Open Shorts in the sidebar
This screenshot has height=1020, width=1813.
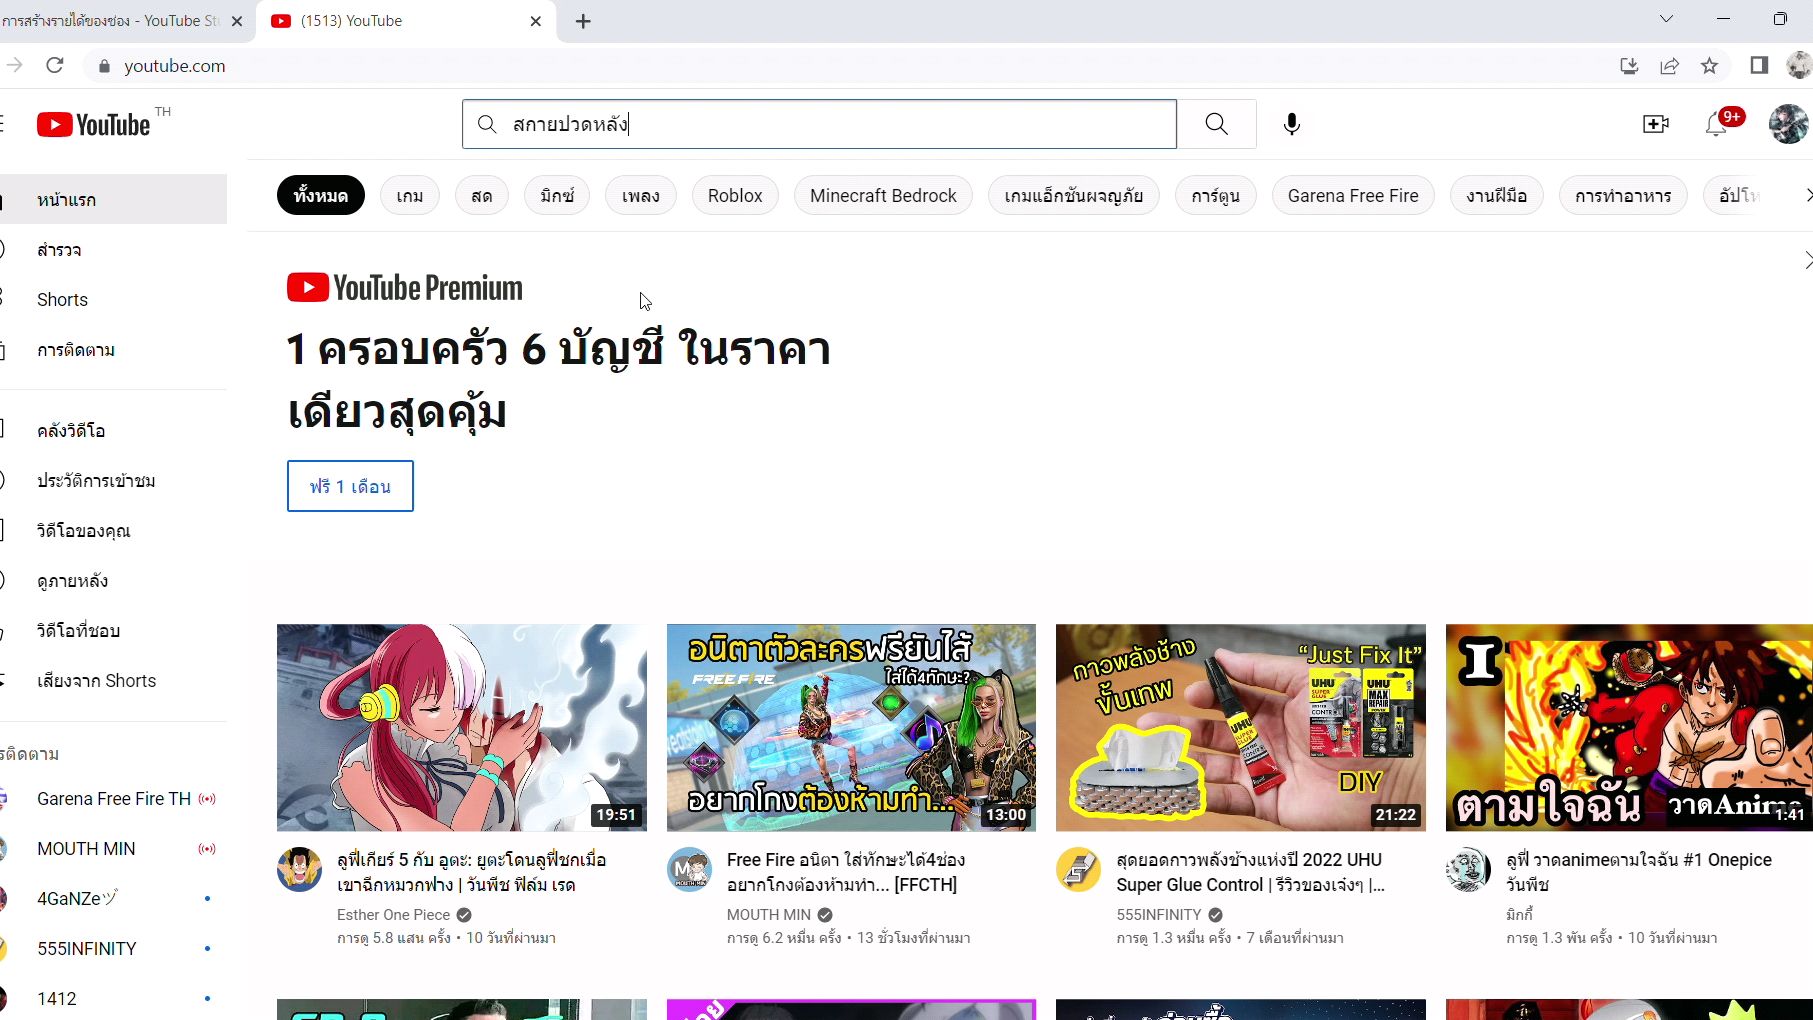62,300
